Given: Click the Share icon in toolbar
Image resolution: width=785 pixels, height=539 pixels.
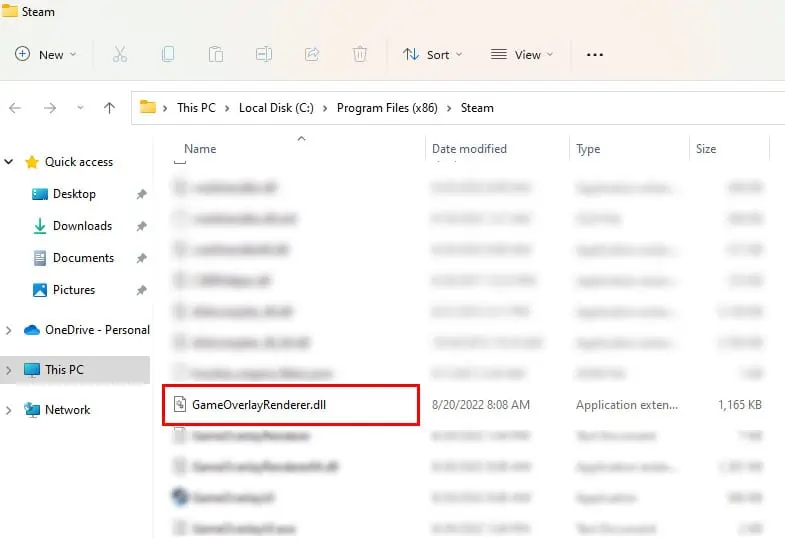Looking at the screenshot, I should point(311,54).
